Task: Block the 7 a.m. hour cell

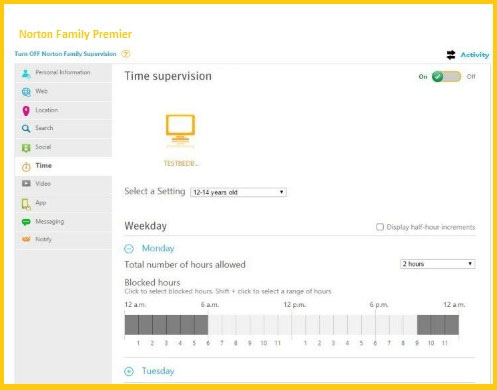Action: 229,325
